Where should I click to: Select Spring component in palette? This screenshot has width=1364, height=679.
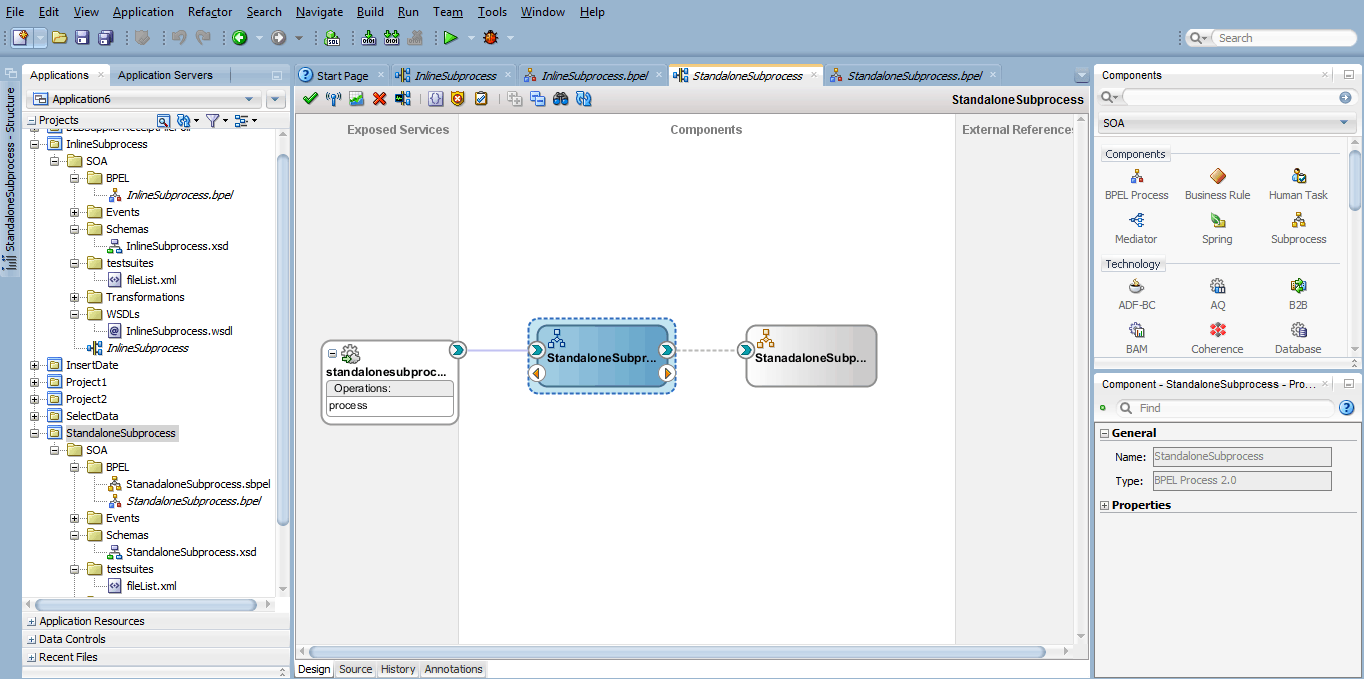pos(1217,229)
